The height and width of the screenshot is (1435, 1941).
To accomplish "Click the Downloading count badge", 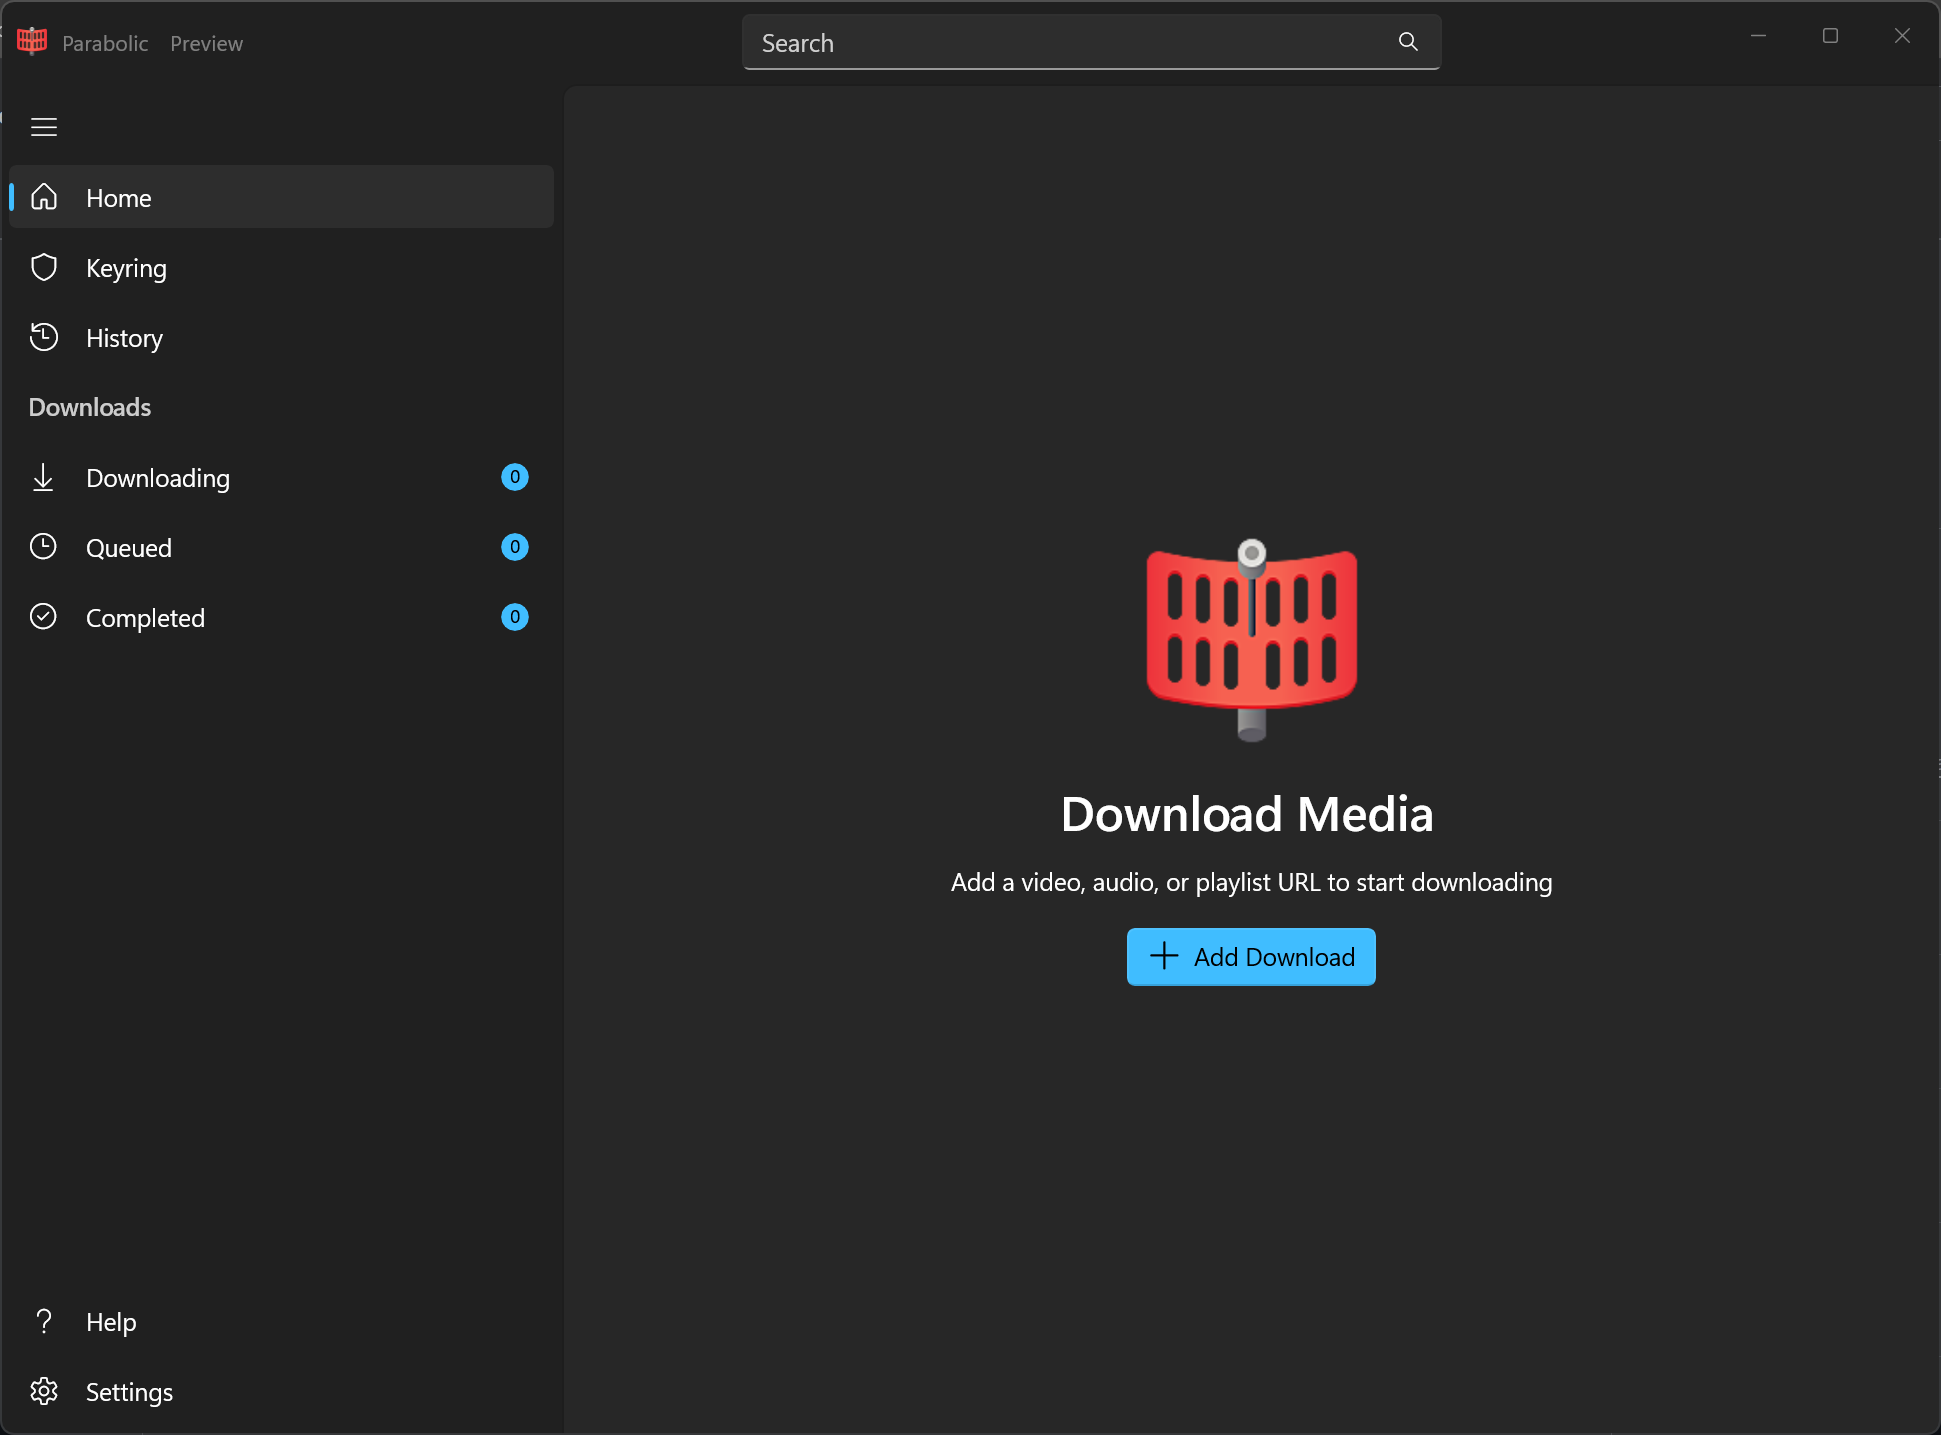I will pyautogui.click(x=515, y=477).
